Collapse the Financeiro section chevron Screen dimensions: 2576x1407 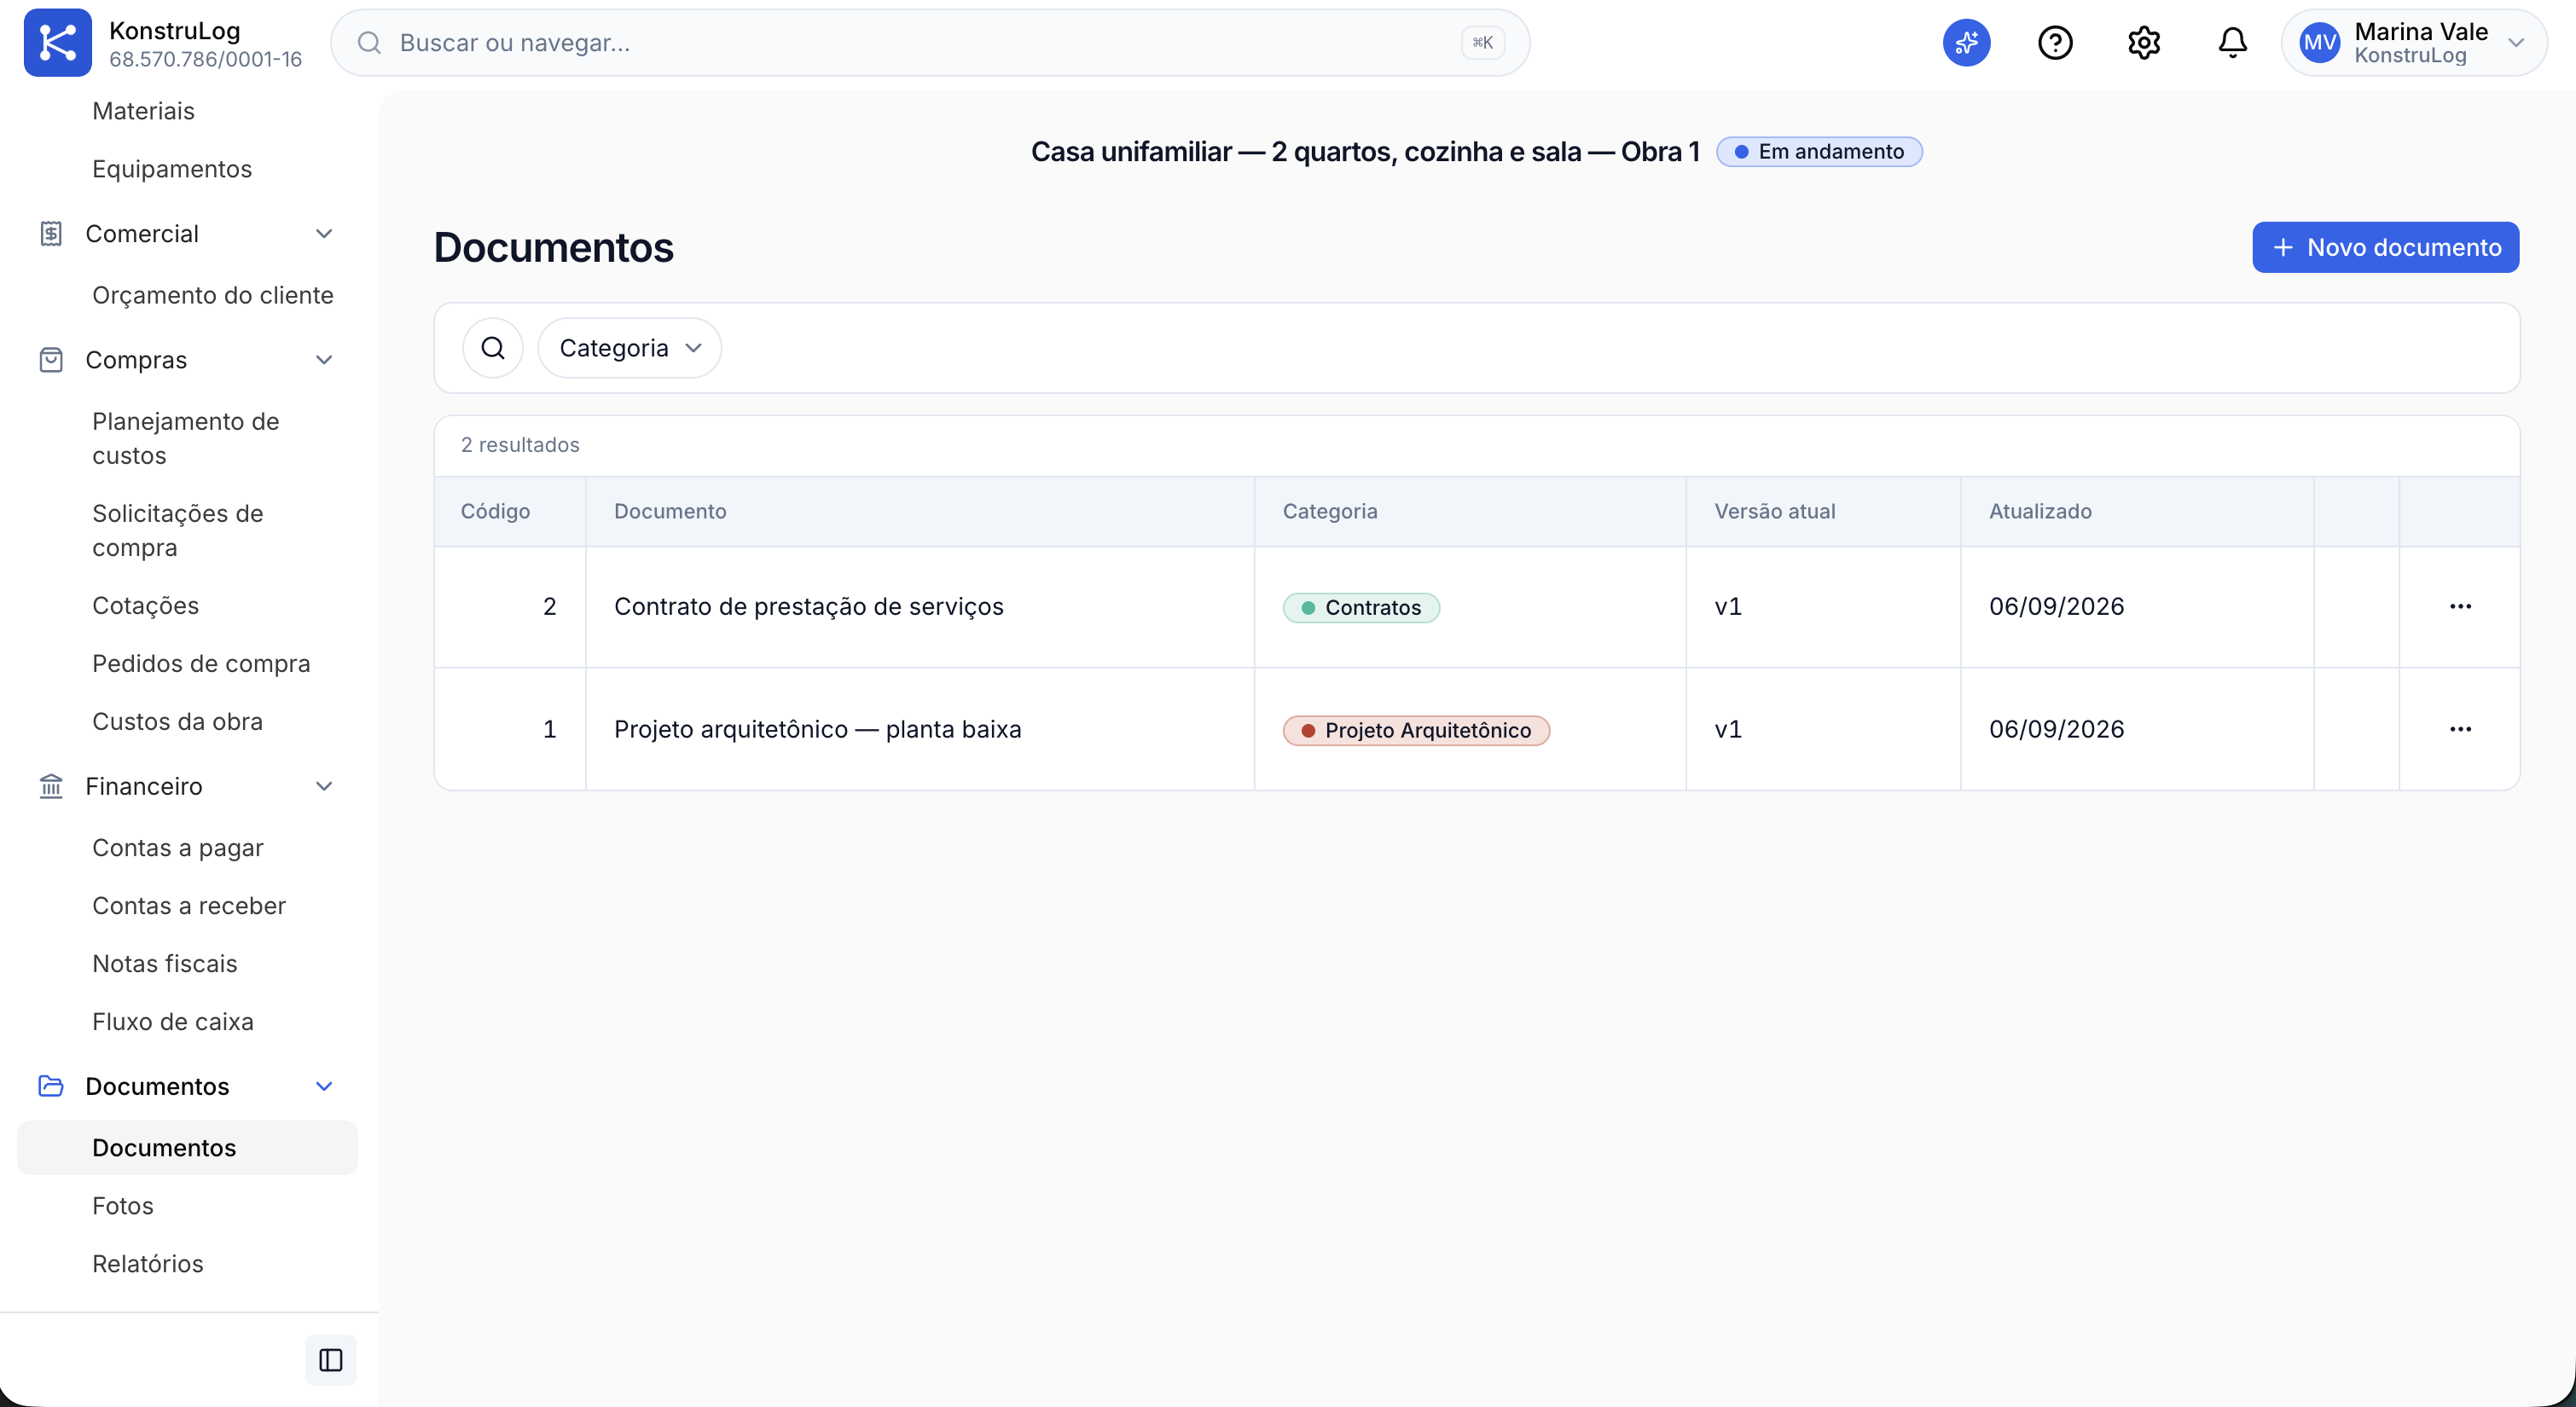pos(324,786)
